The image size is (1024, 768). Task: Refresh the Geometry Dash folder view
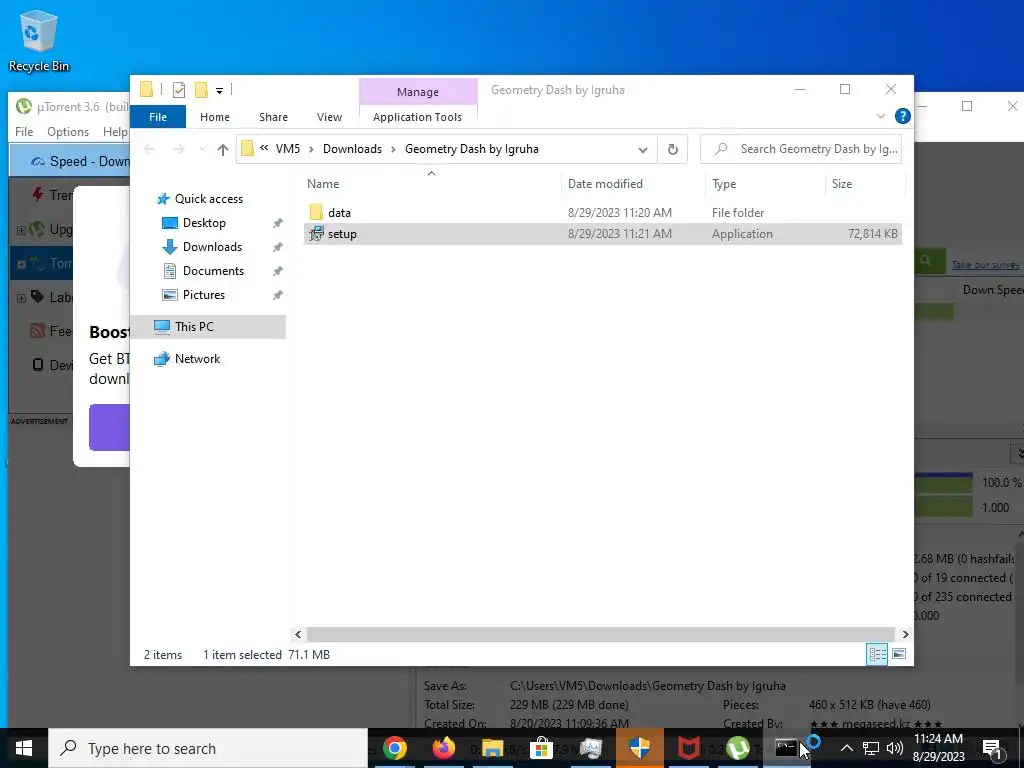(x=673, y=150)
